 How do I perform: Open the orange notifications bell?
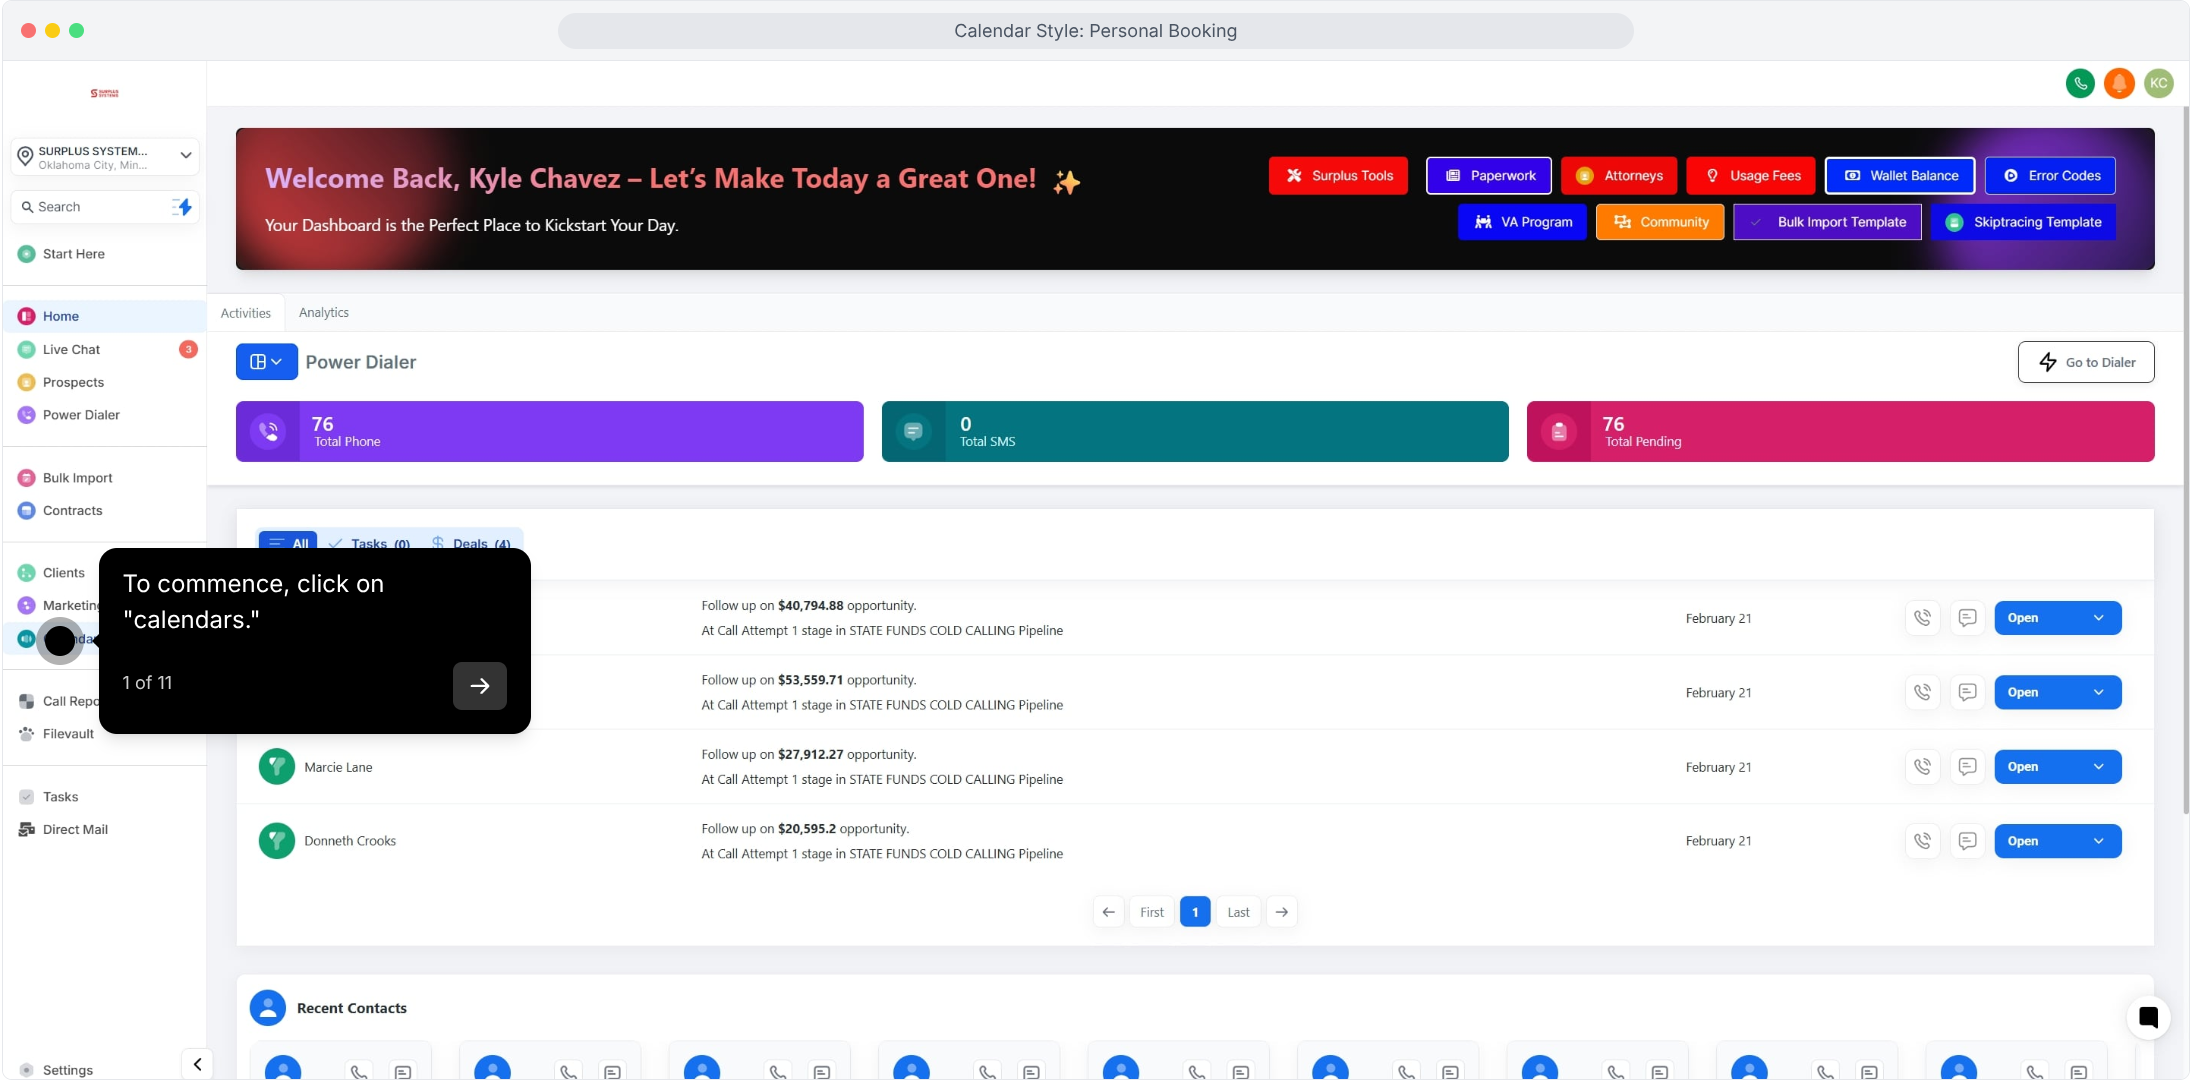2119,83
